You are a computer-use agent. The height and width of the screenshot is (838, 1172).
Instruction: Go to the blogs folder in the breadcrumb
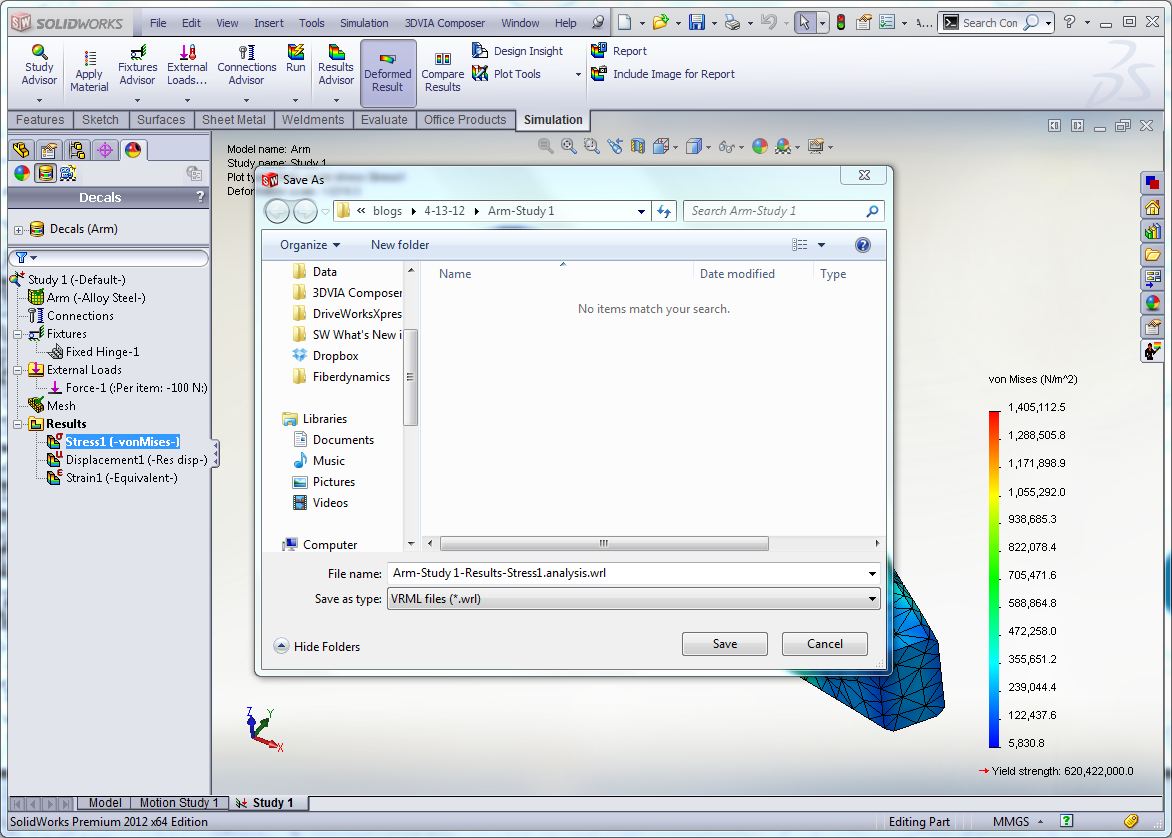[x=387, y=212]
